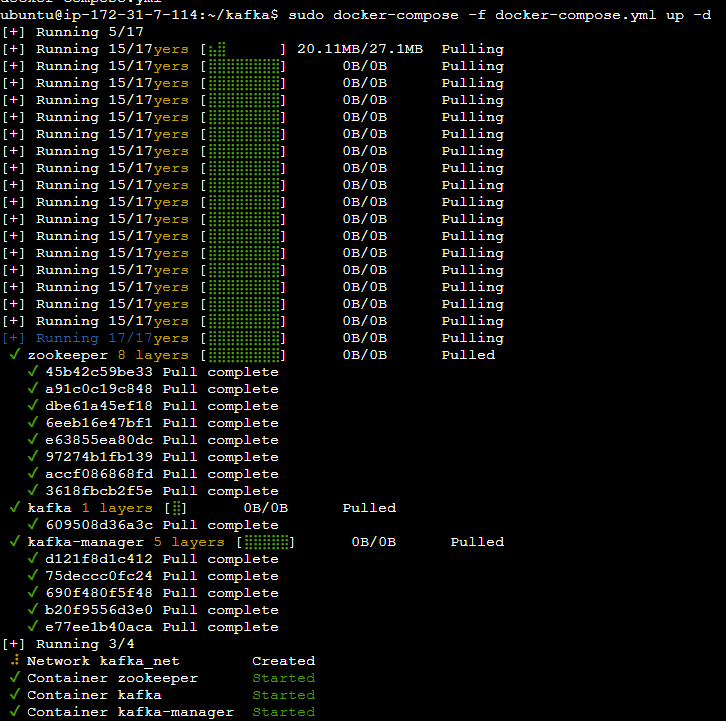Select layer hash accf086868fd
The width and height of the screenshot is (726, 721).
tap(99, 474)
